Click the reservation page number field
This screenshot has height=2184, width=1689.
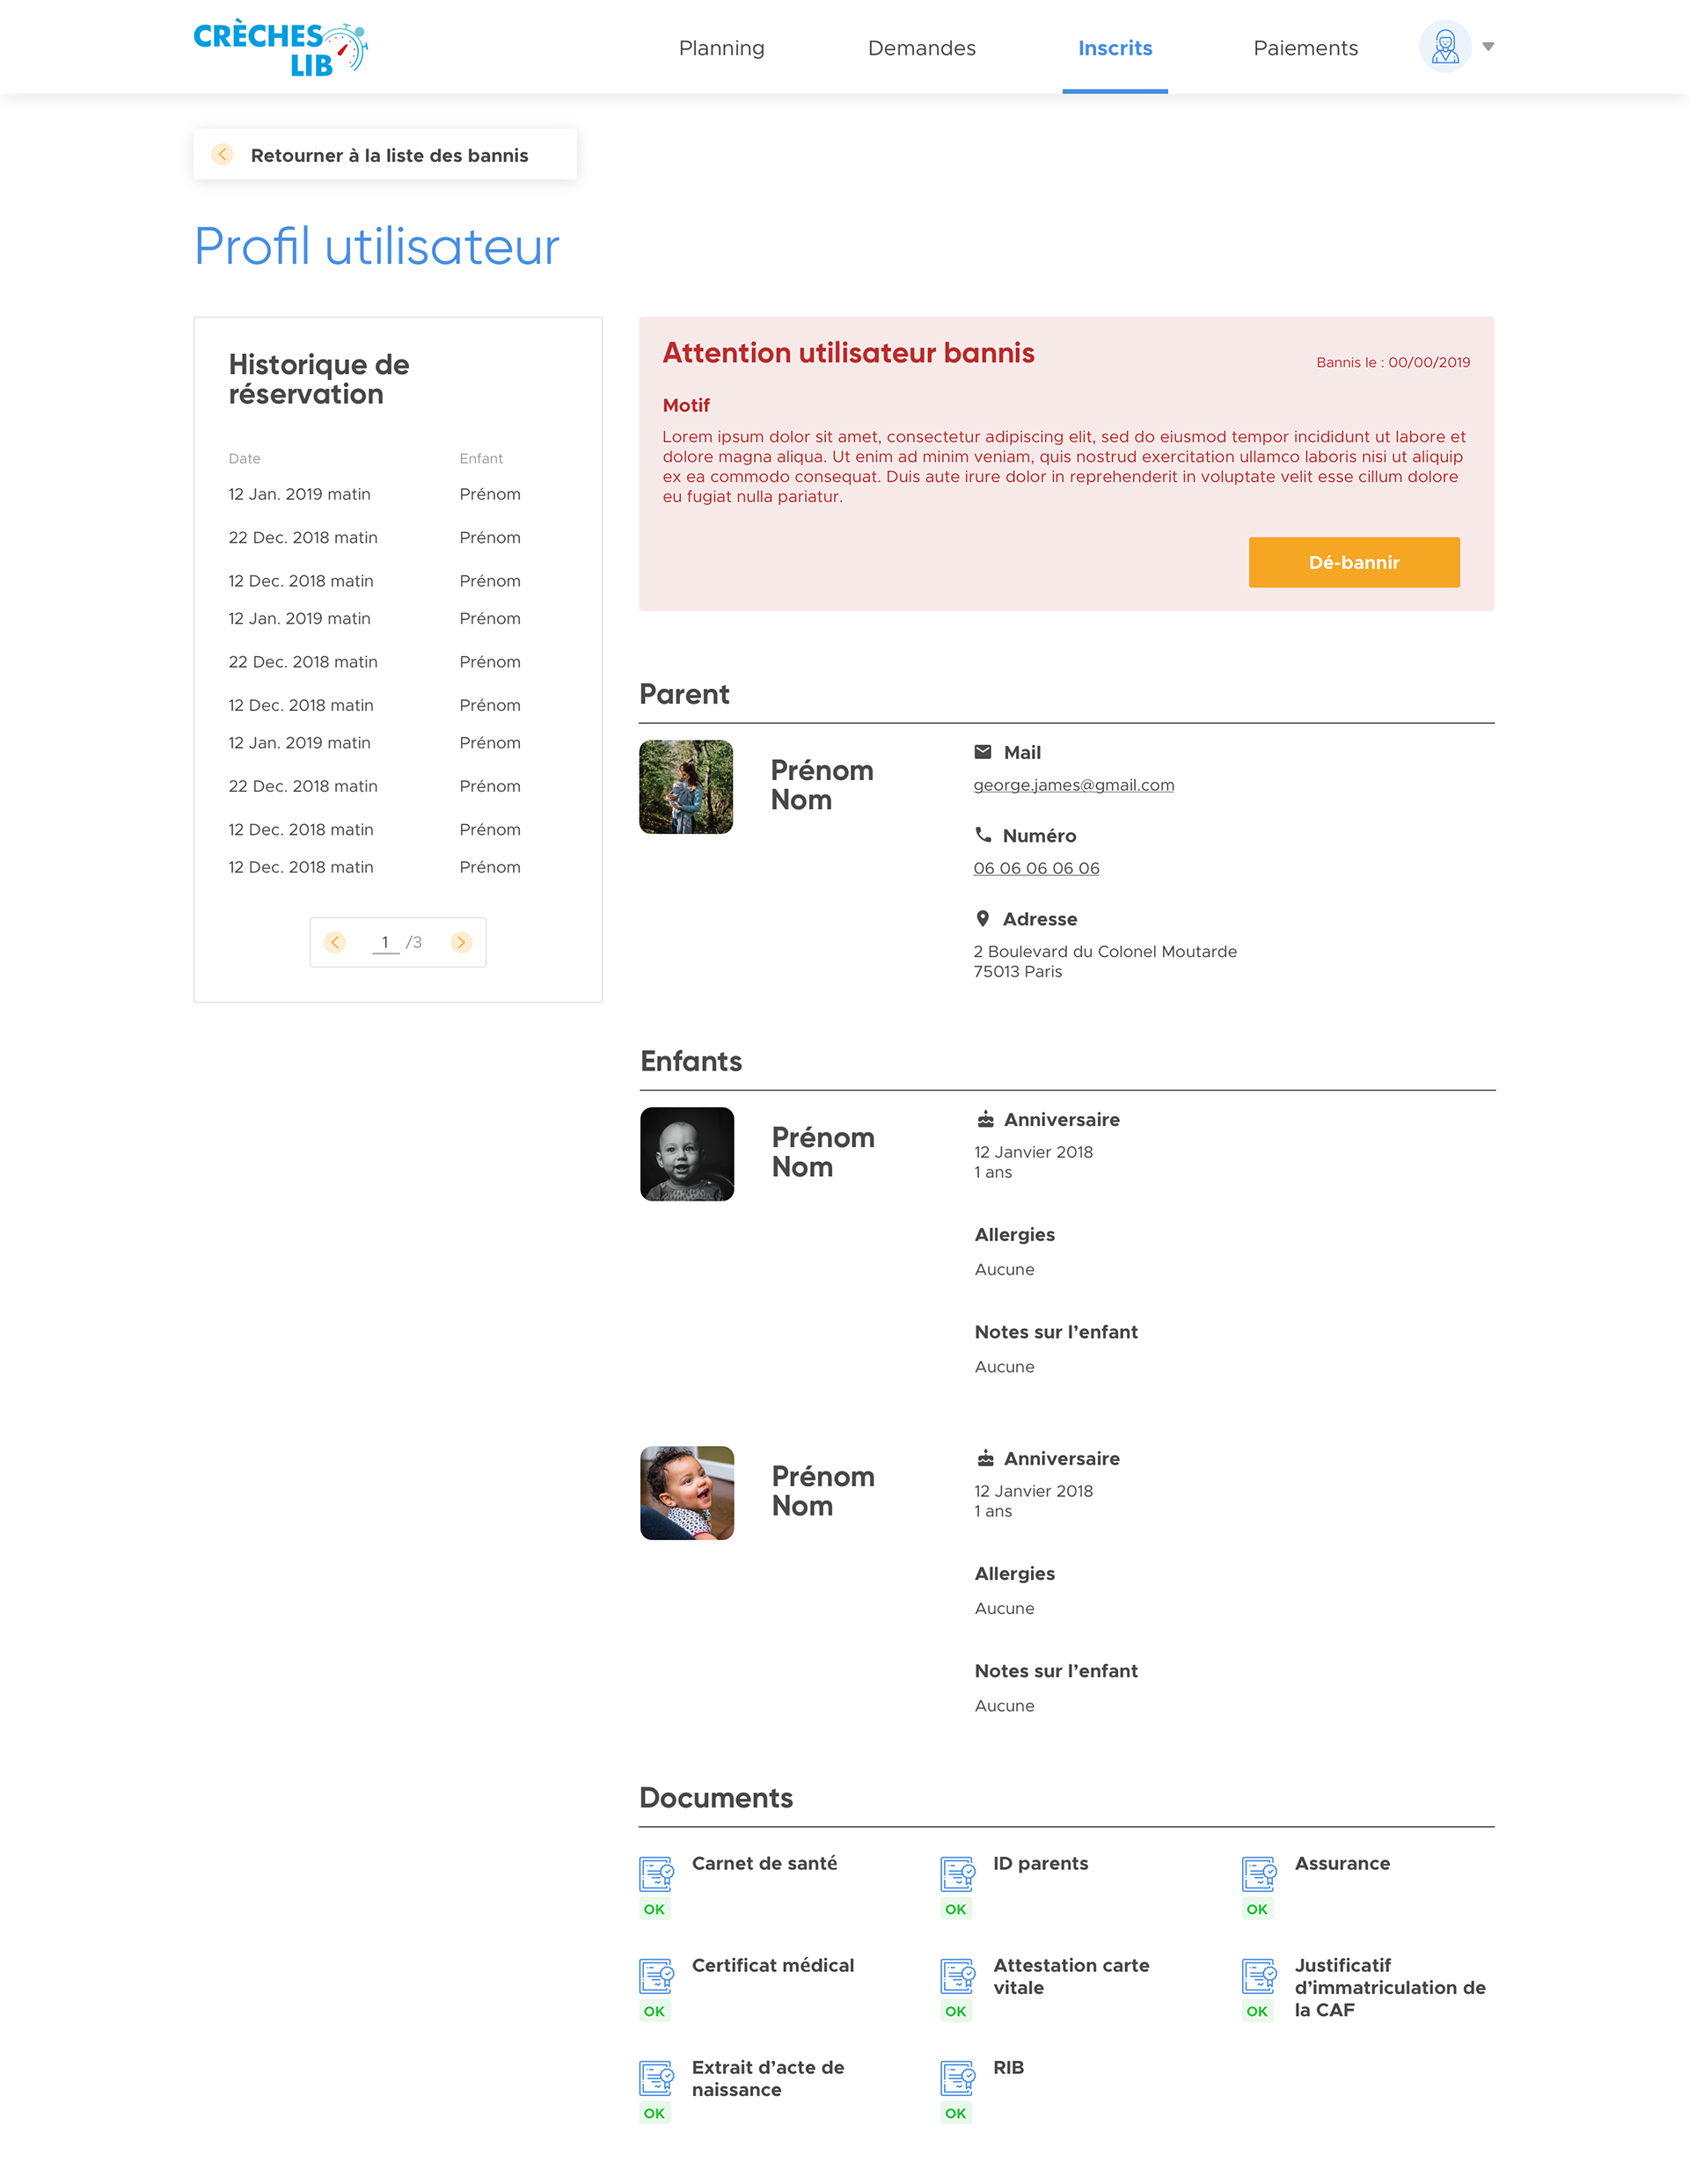coord(385,942)
